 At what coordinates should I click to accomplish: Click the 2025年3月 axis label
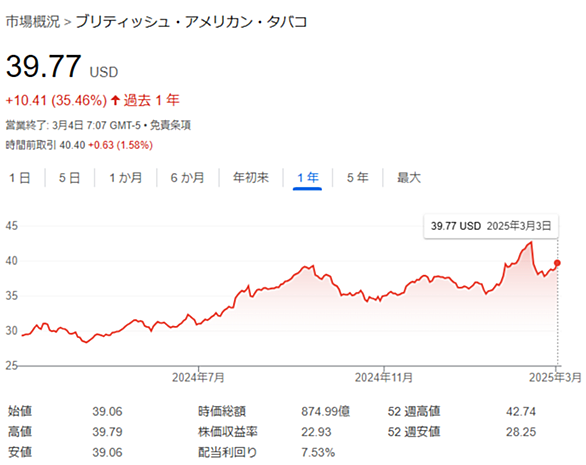555,378
